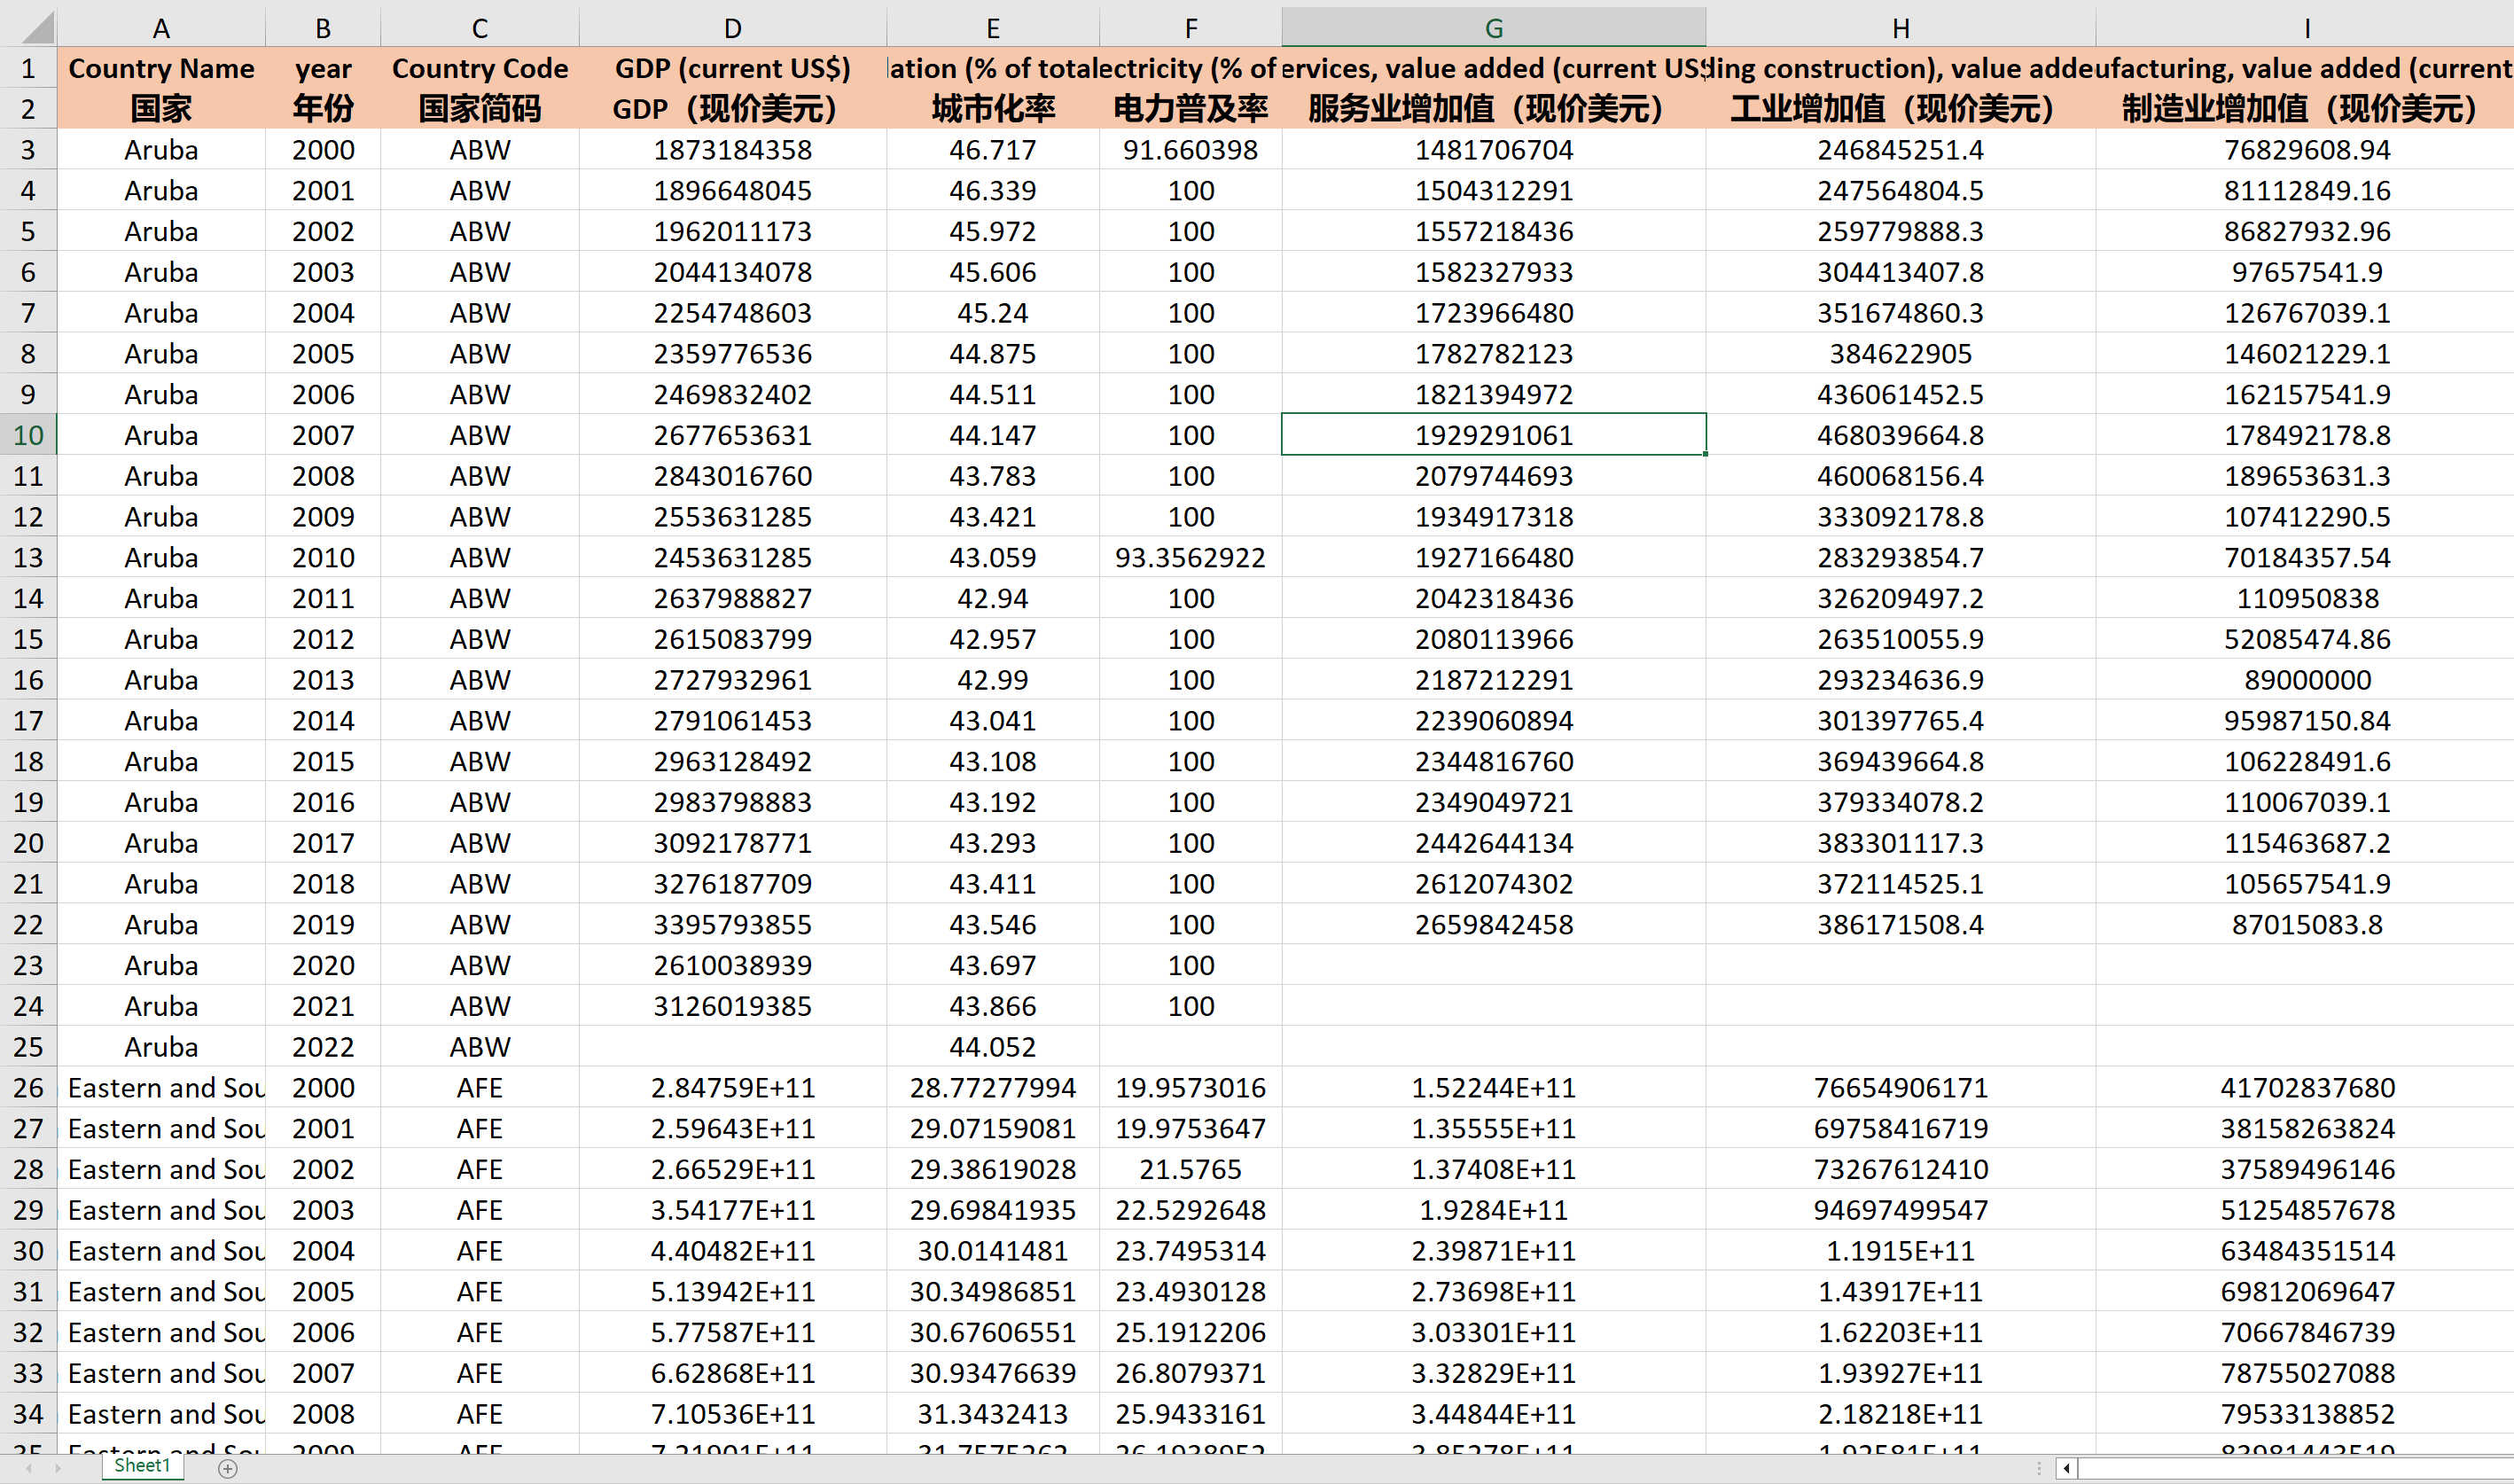Select row 26 header
The width and height of the screenshot is (2514, 1484).
pos(28,1087)
